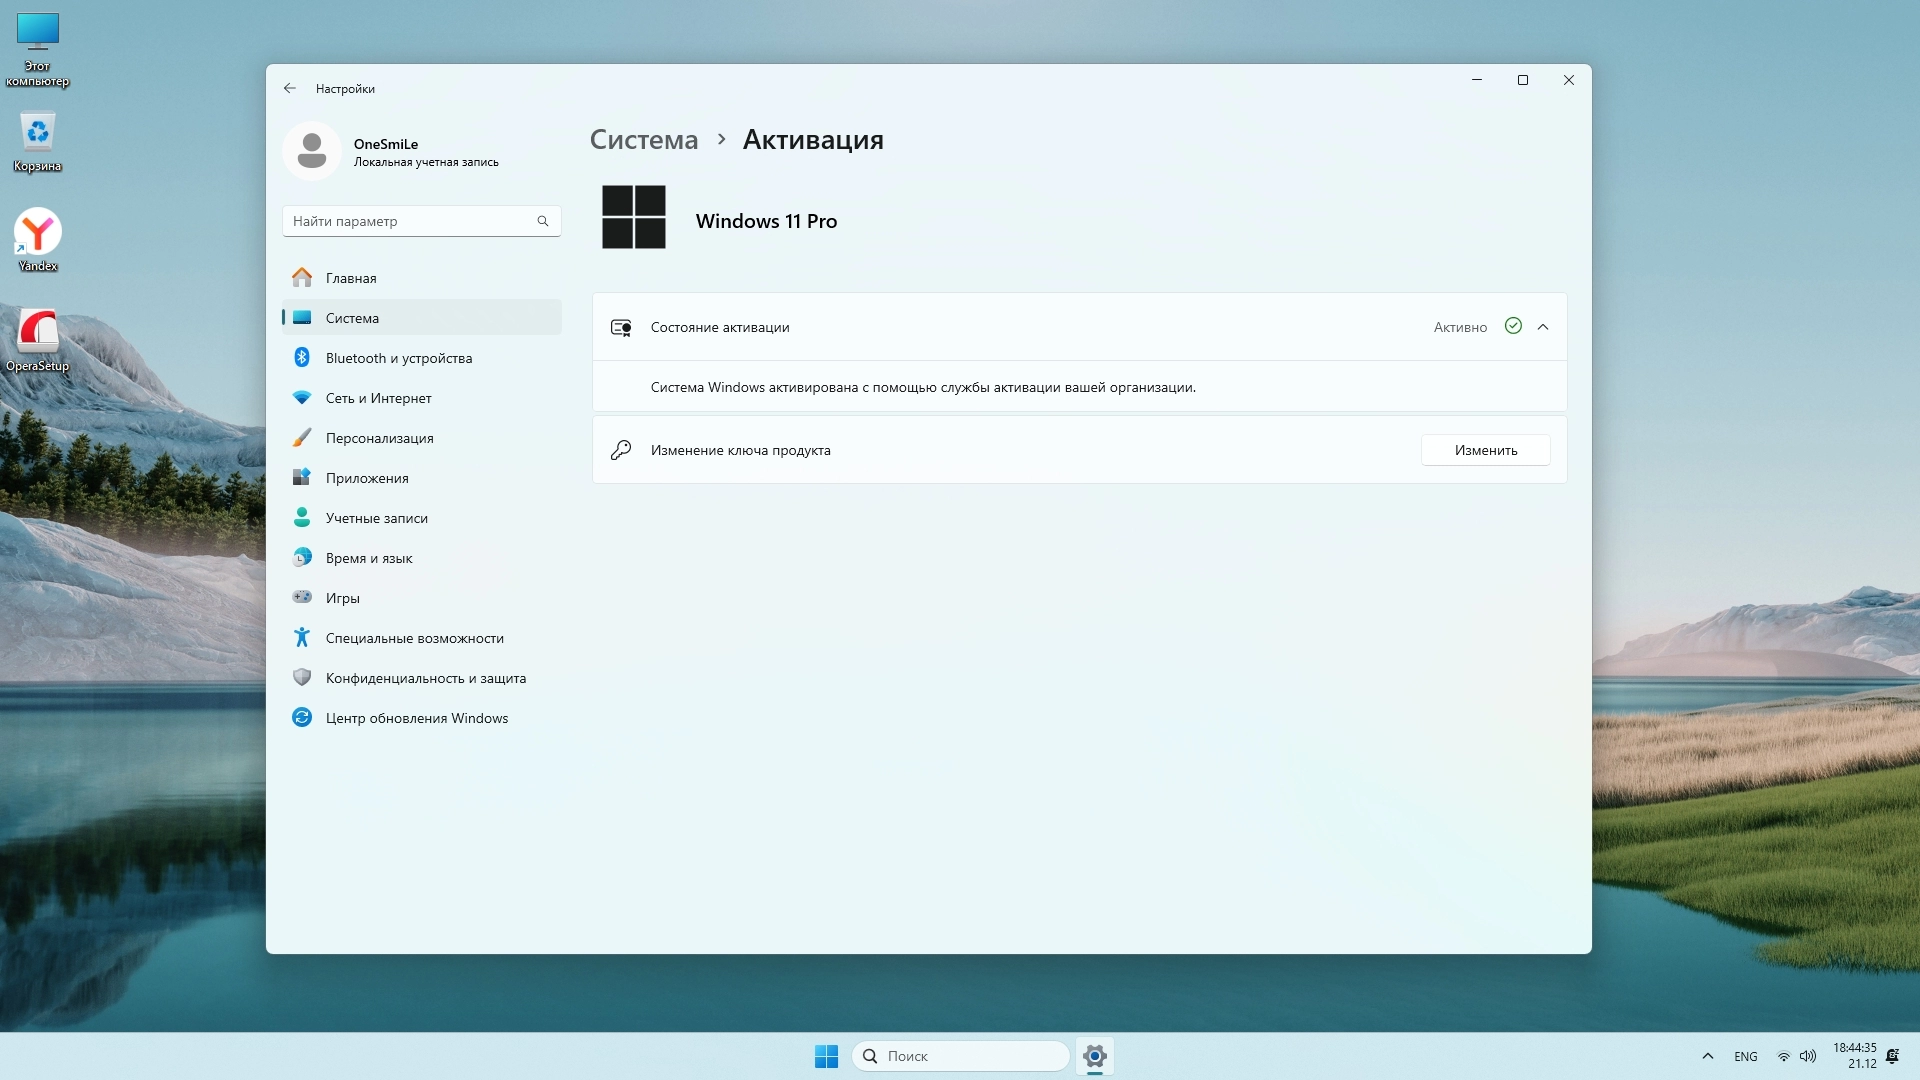This screenshot has width=1920, height=1080.
Task: Select Приложения menu item
Action: pyautogui.click(x=366, y=478)
